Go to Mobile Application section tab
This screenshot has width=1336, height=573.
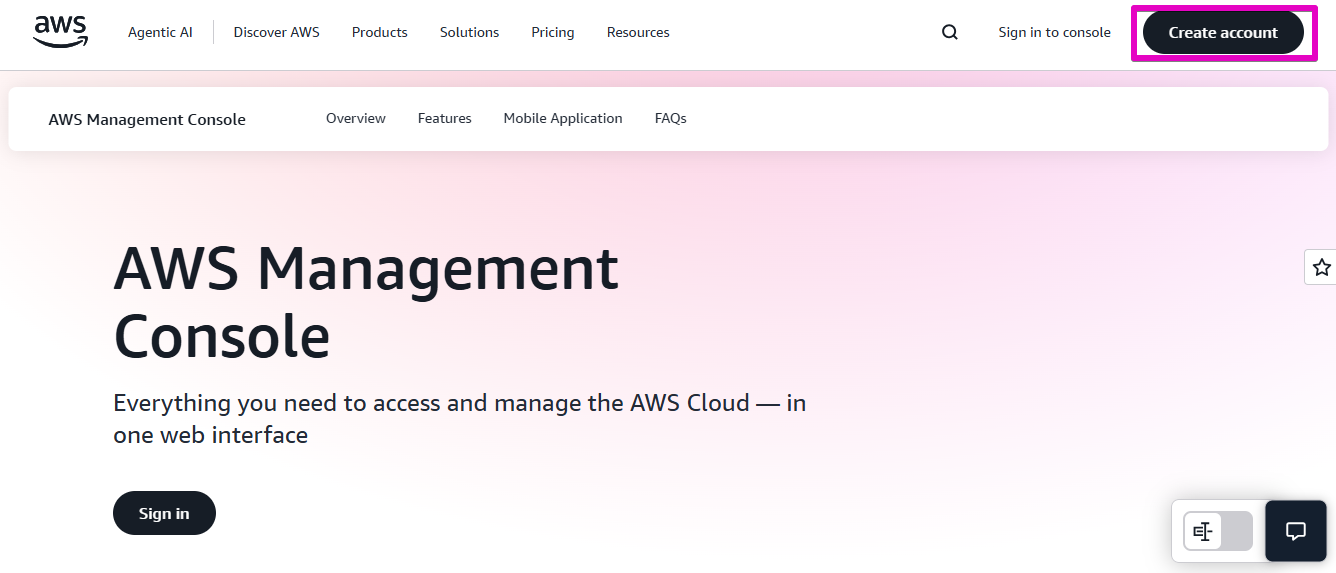click(563, 118)
